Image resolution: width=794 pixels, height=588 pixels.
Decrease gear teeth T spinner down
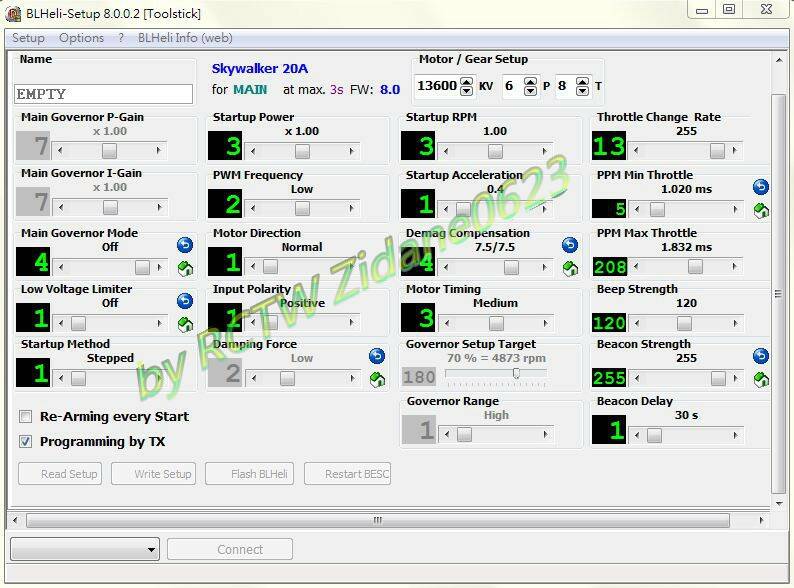pos(583,91)
